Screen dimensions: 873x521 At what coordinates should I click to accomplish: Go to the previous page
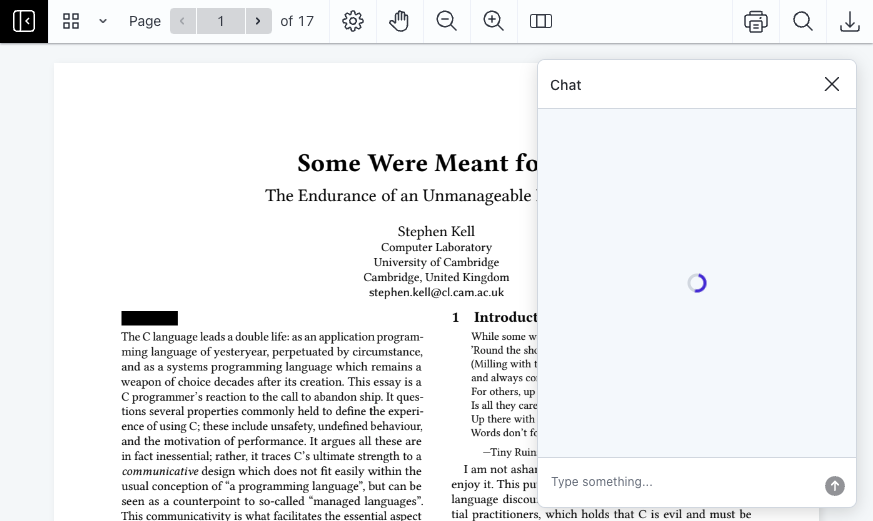click(182, 21)
